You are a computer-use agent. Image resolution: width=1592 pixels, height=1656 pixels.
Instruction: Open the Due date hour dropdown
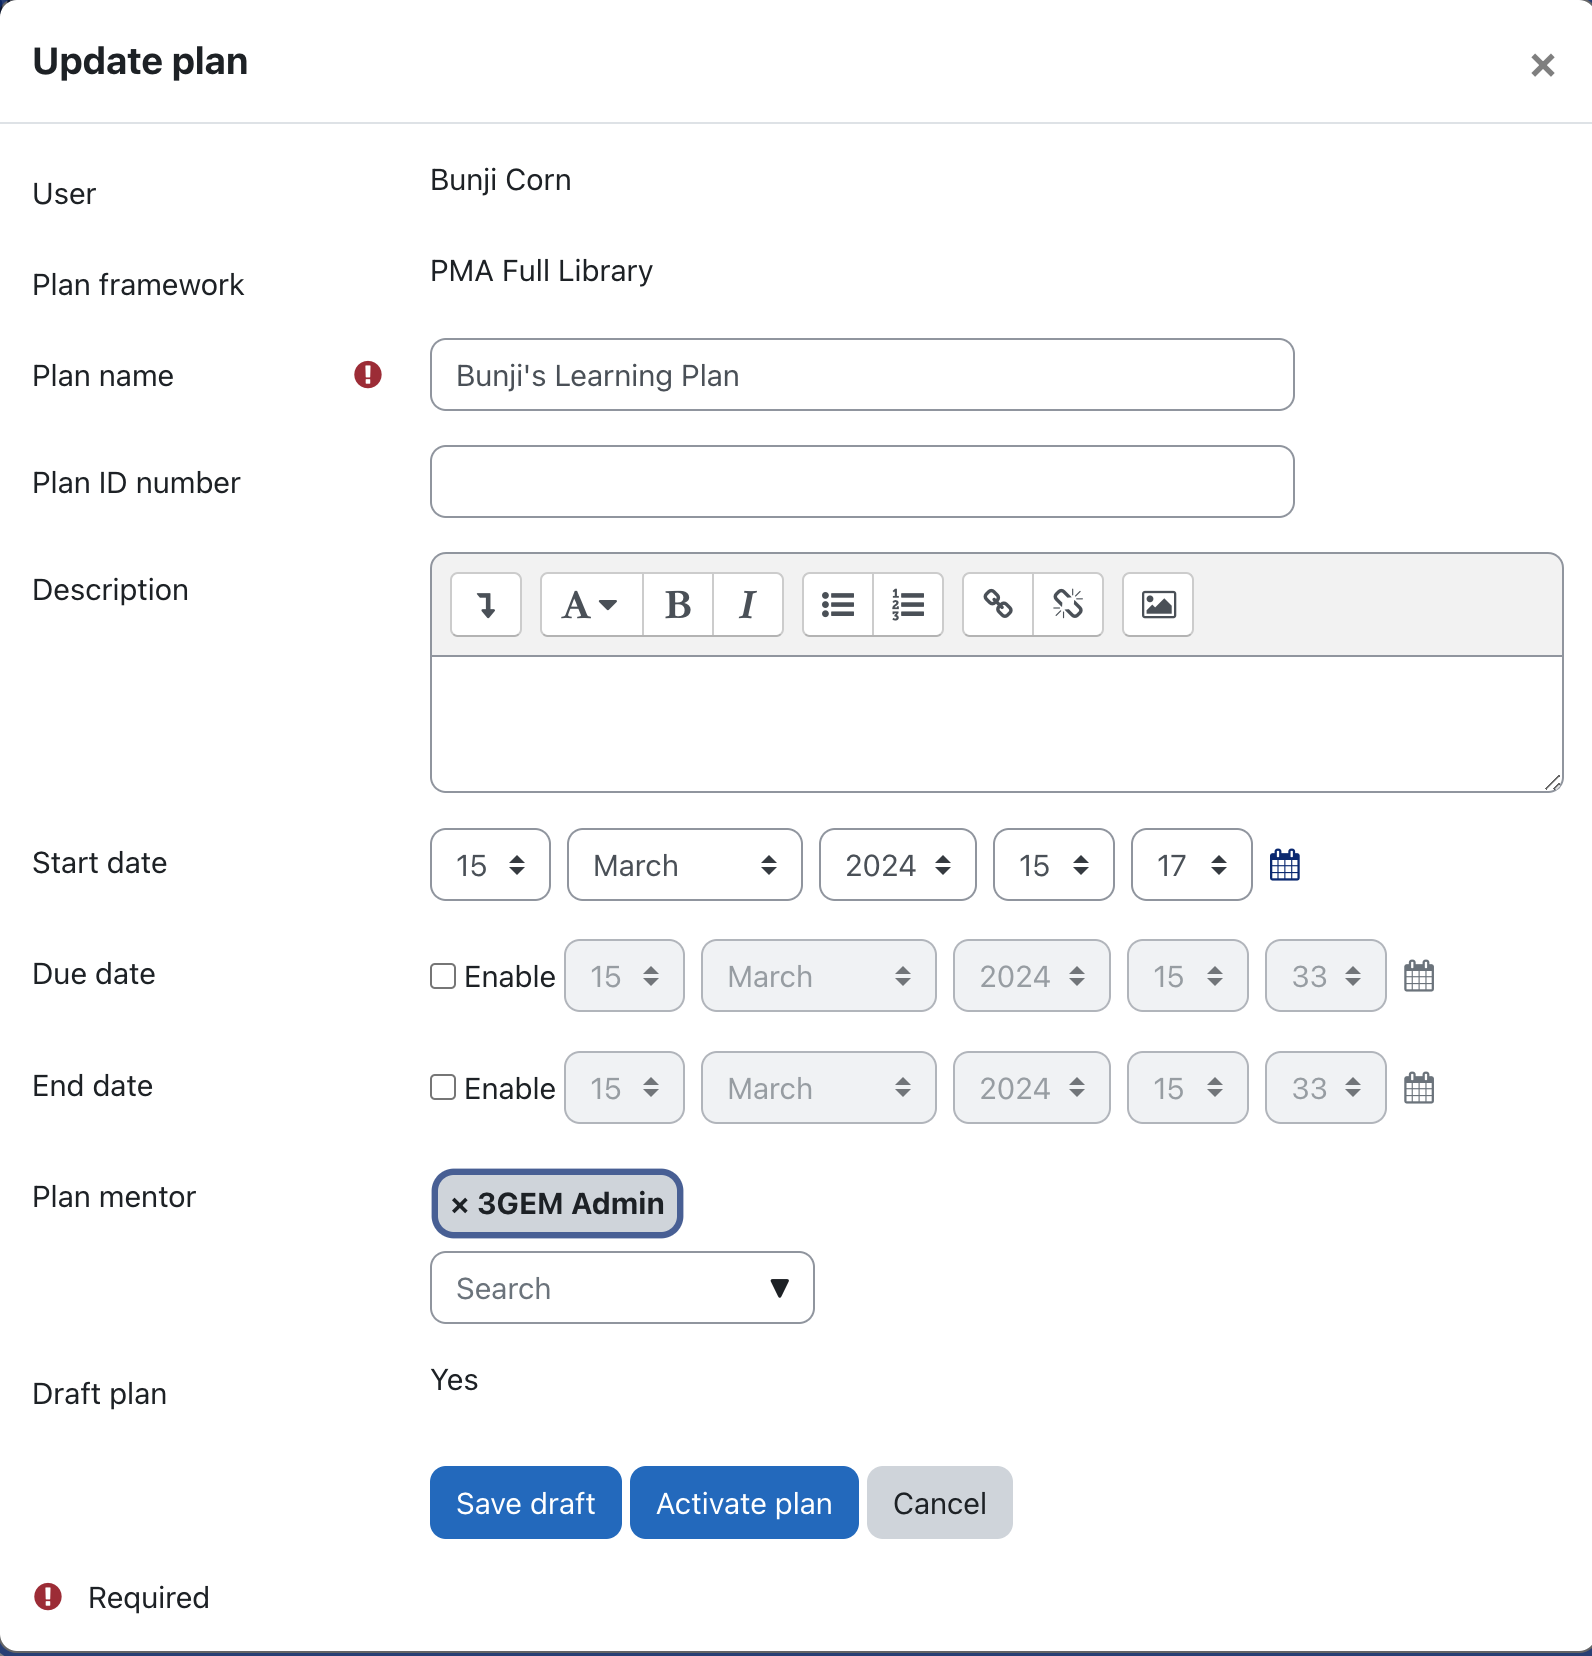click(1188, 976)
